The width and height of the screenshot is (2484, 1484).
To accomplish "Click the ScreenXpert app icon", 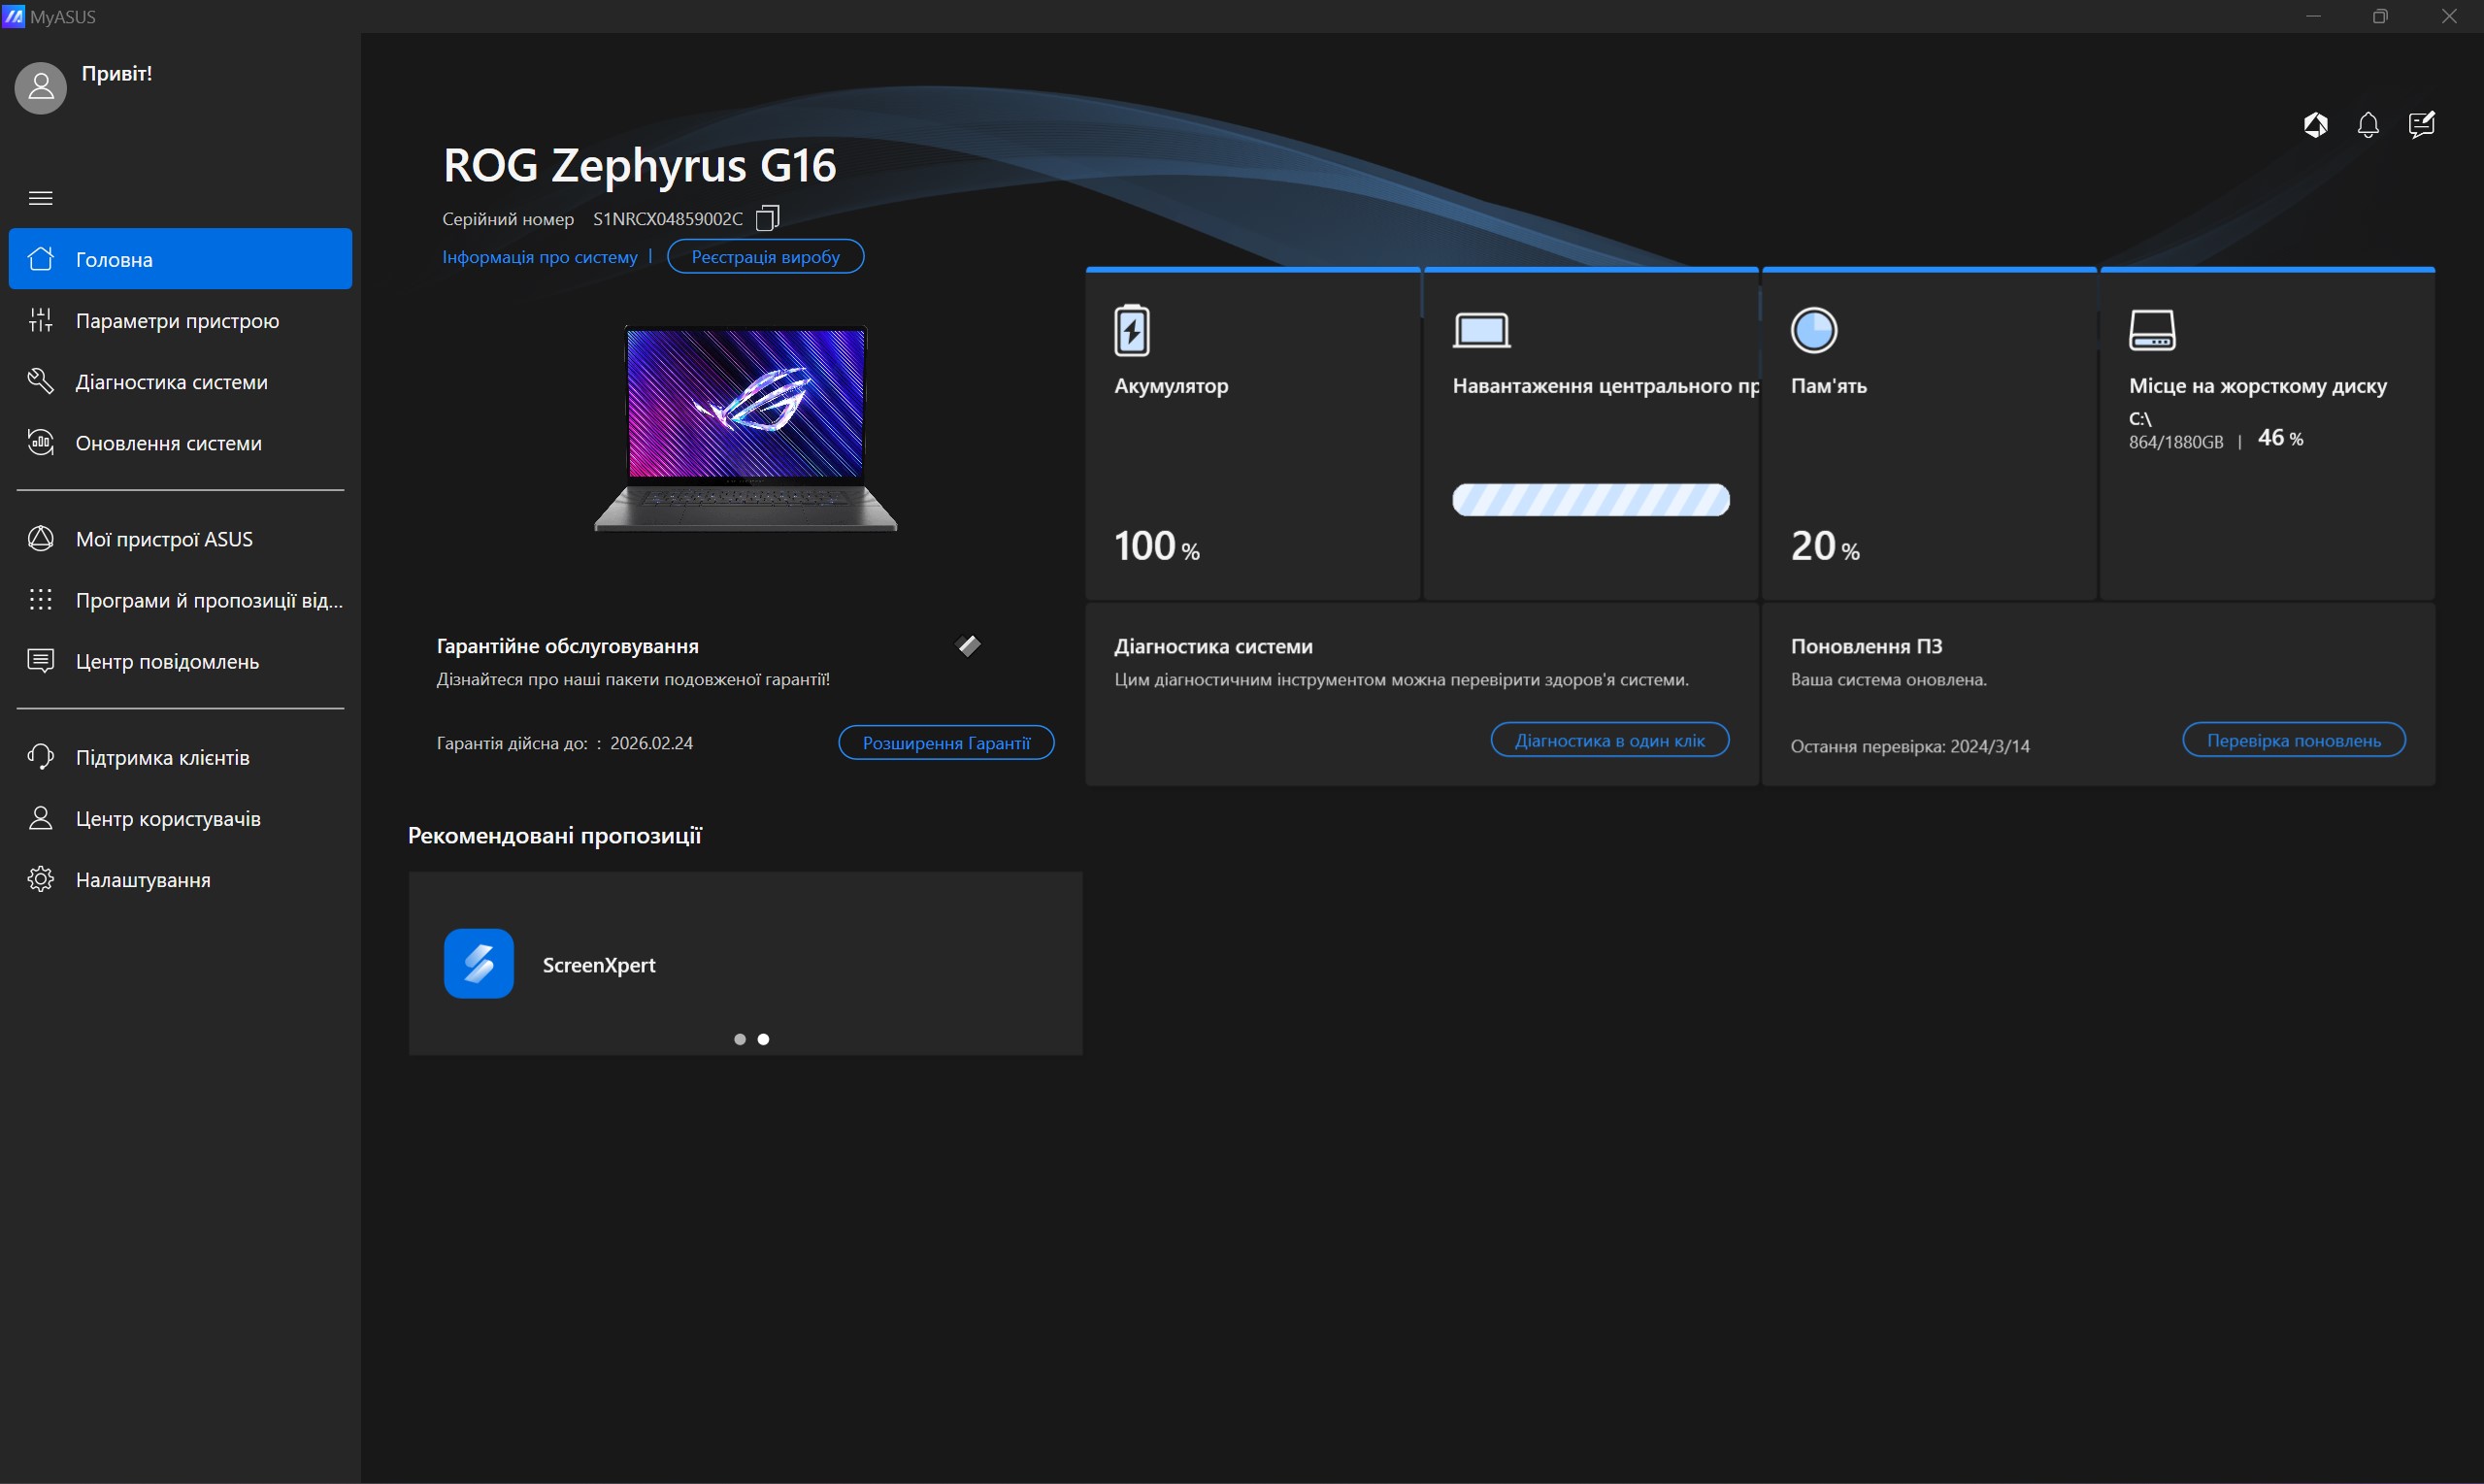I will click(478, 963).
